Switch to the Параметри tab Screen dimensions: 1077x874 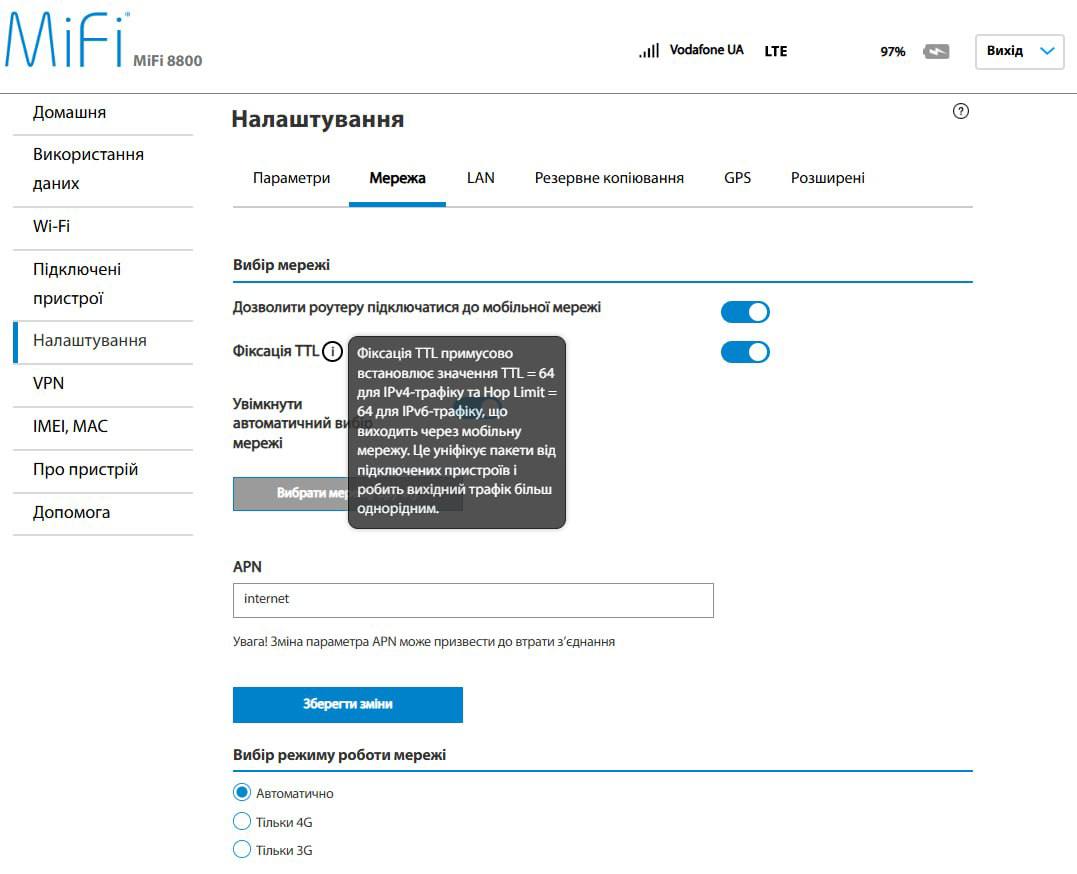[x=291, y=178]
